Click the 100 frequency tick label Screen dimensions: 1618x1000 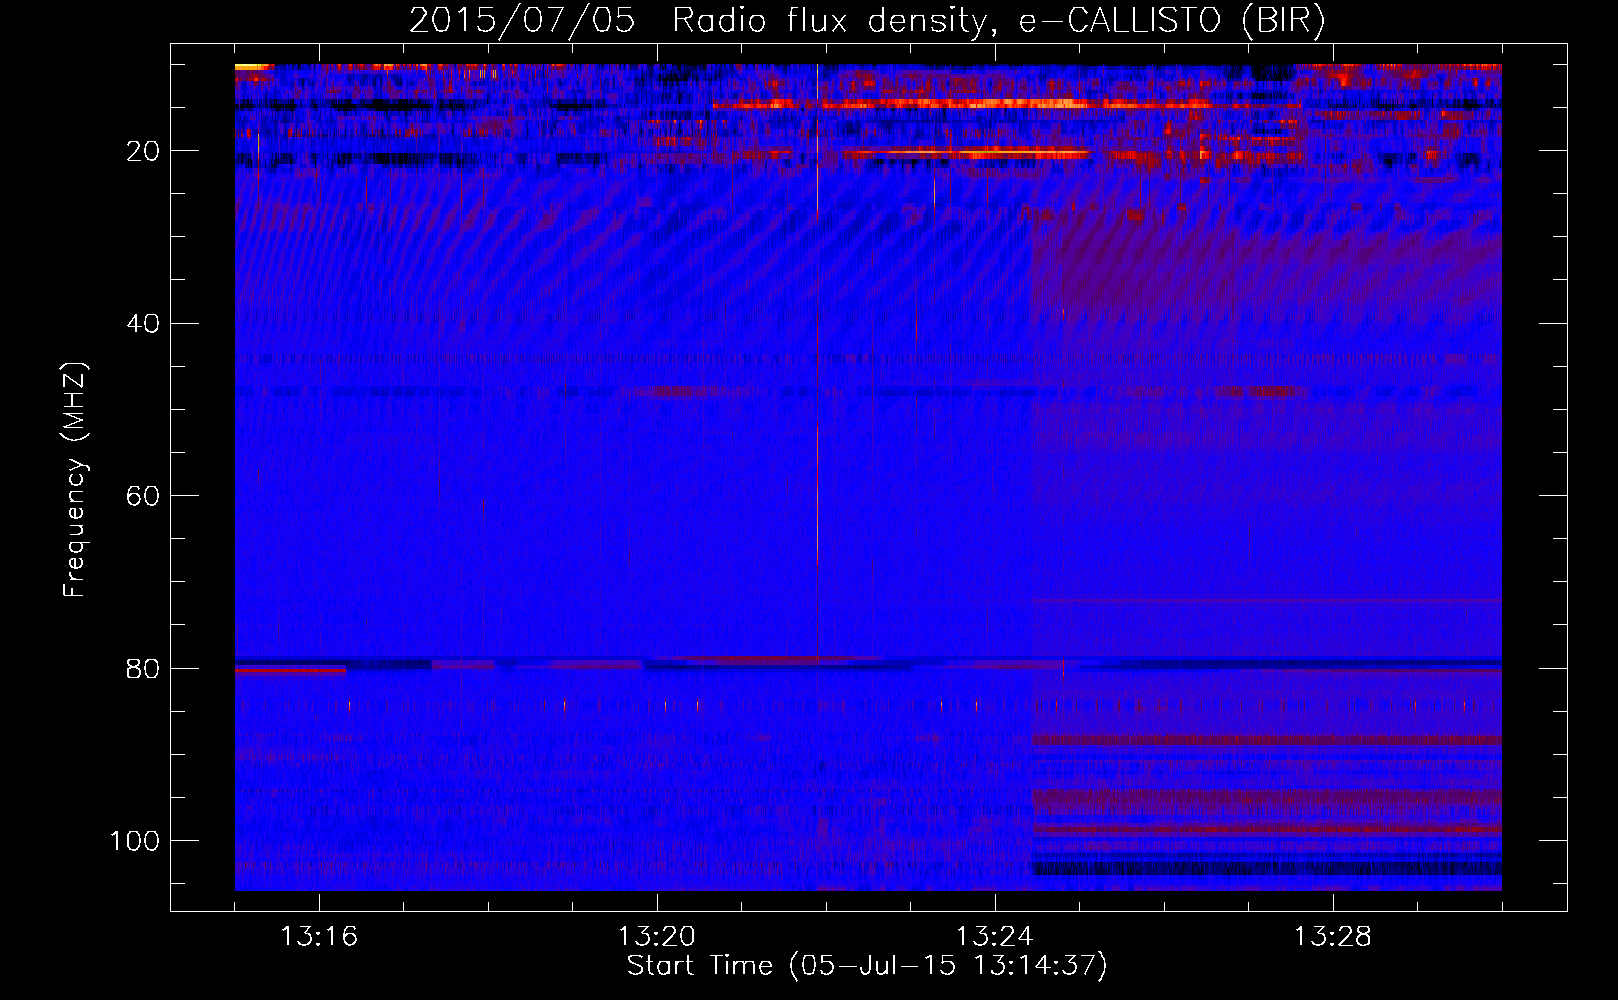(135, 841)
